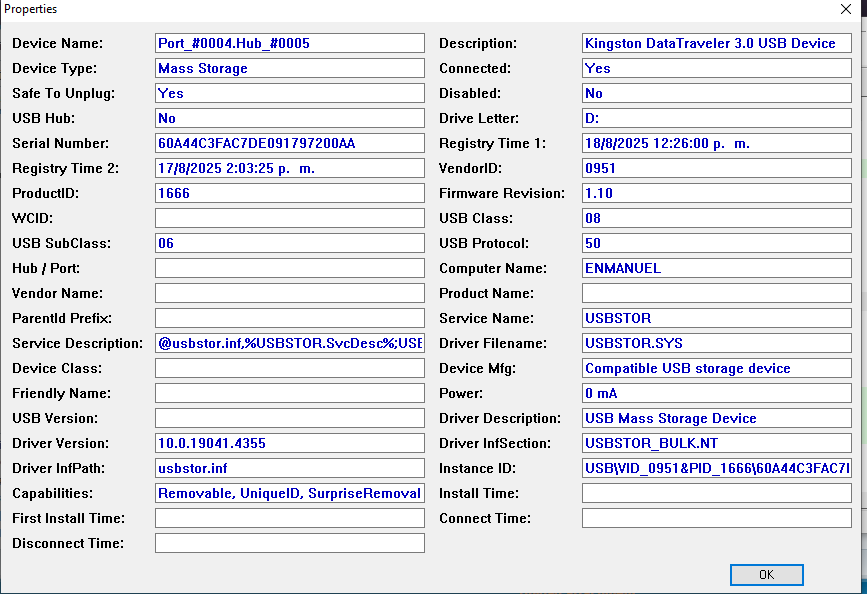Click the Power field 0 mA
The width and height of the screenshot is (867, 594).
pos(717,393)
